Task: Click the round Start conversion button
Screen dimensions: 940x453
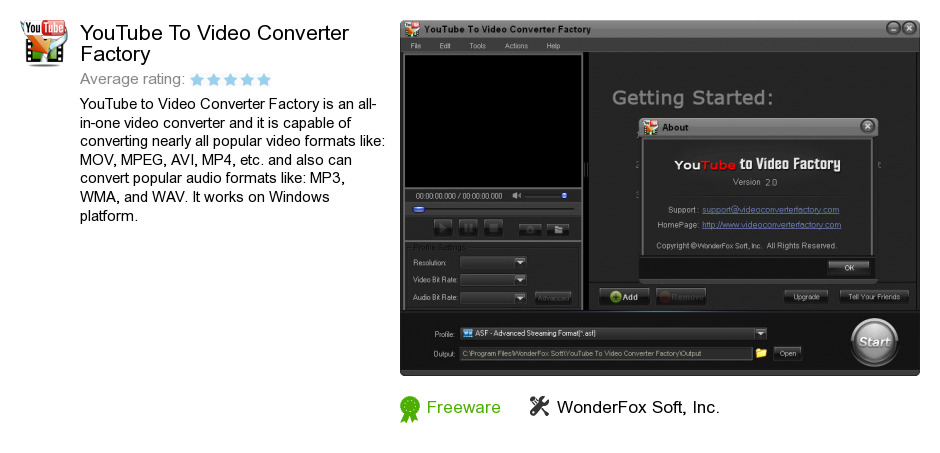Action: pyautogui.click(x=874, y=342)
